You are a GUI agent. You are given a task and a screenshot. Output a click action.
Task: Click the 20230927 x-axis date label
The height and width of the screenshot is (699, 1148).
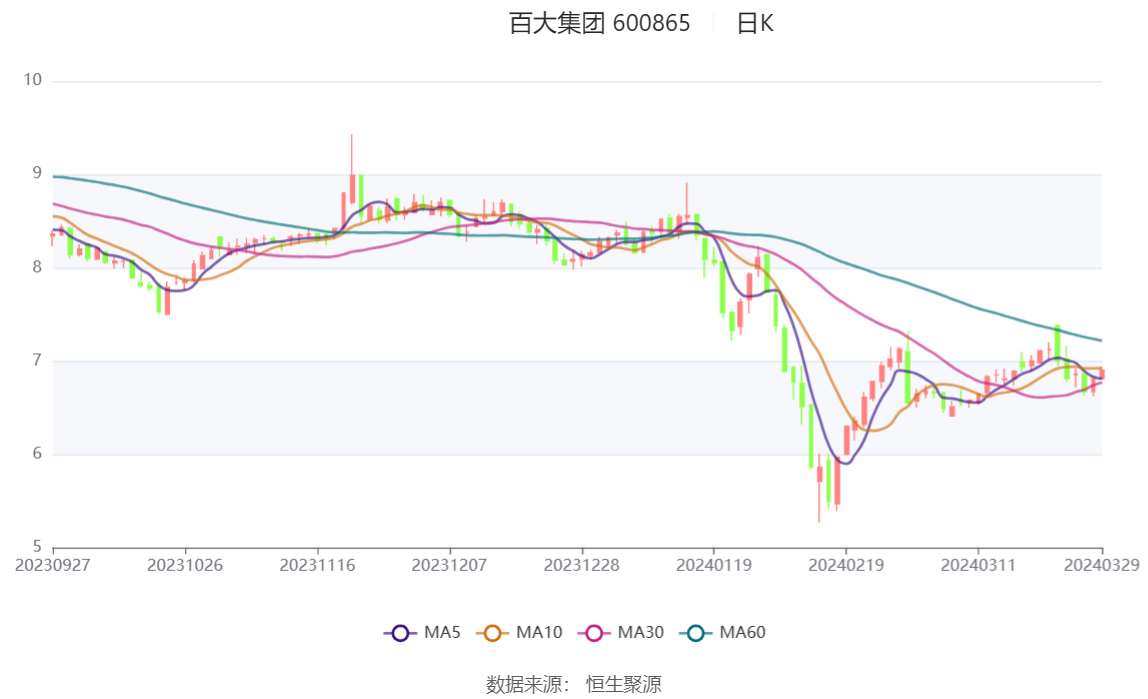(x=53, y=566)
